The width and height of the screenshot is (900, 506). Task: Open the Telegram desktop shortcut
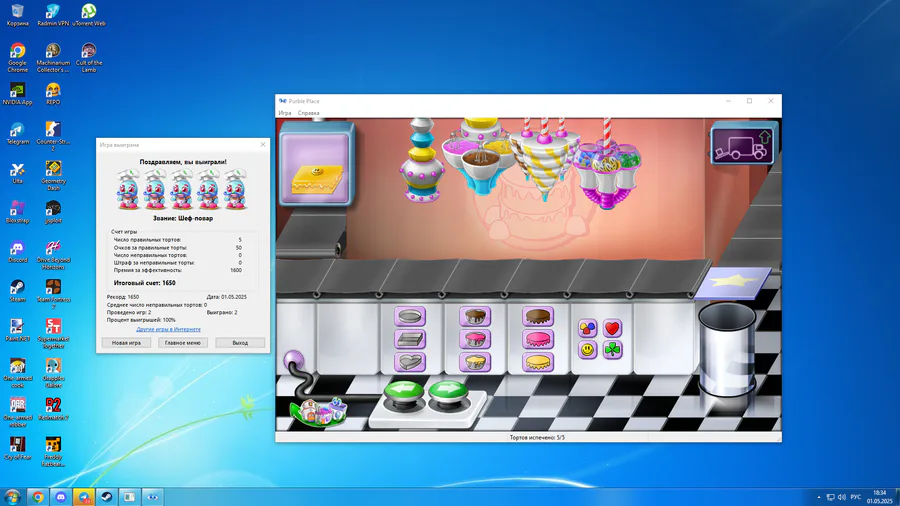pos(17,133)
